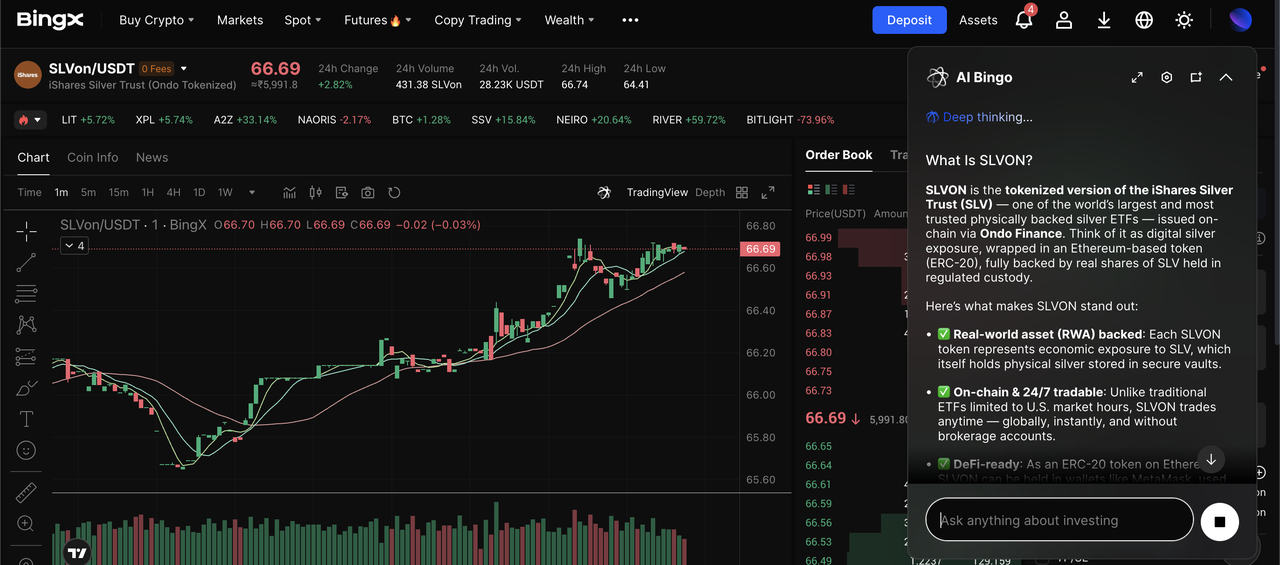Take a chart snapshot with camera icon
The width and height of the screenshot is (1280, 565).
pyautogui.click(x=368, y=192)
